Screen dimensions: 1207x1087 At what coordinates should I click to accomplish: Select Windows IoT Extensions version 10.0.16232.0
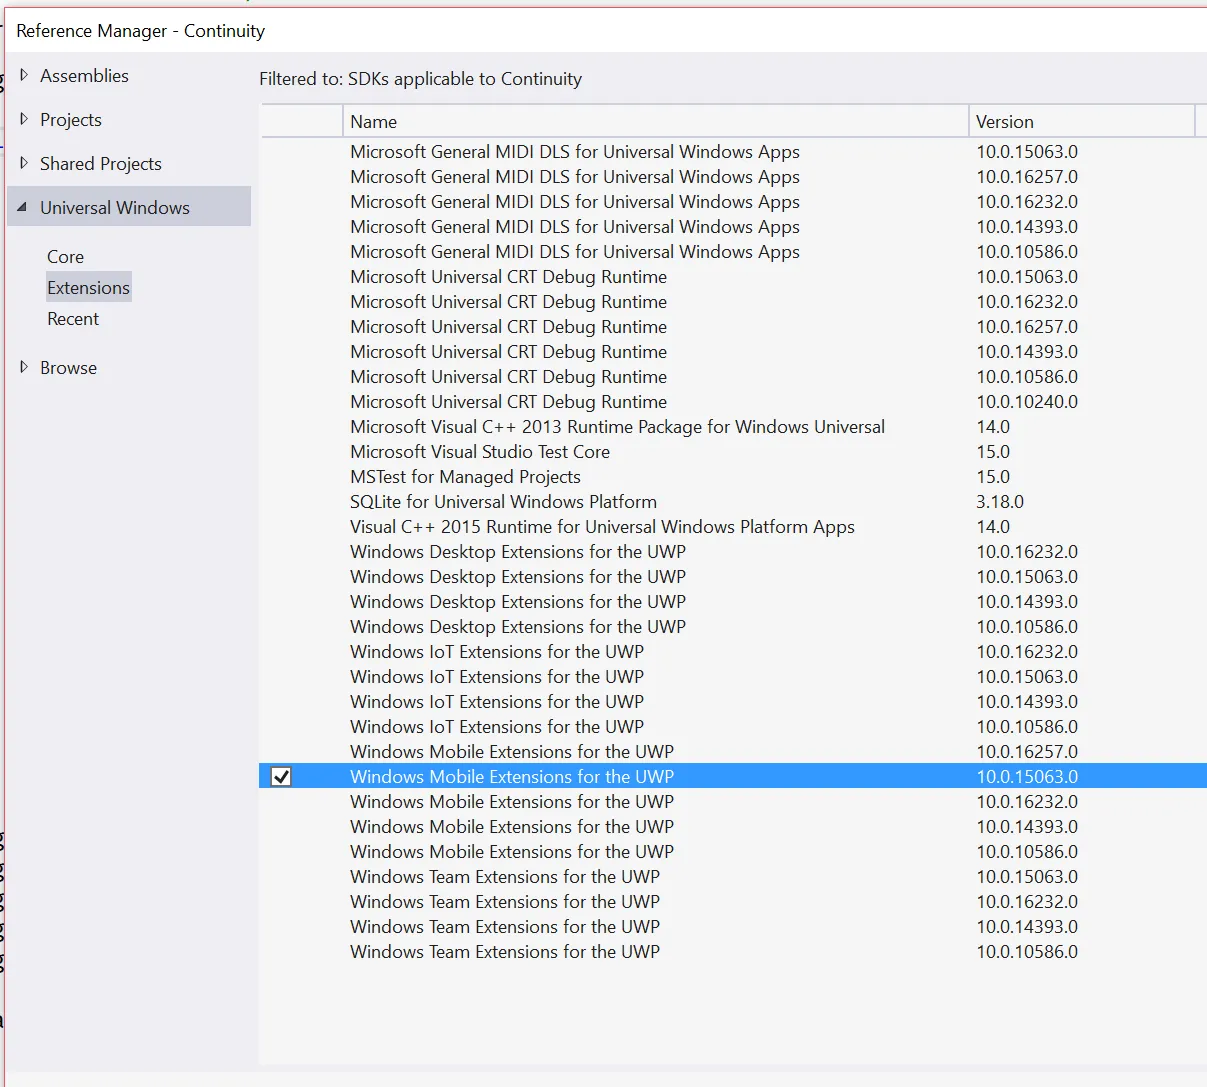click(732, 652)
